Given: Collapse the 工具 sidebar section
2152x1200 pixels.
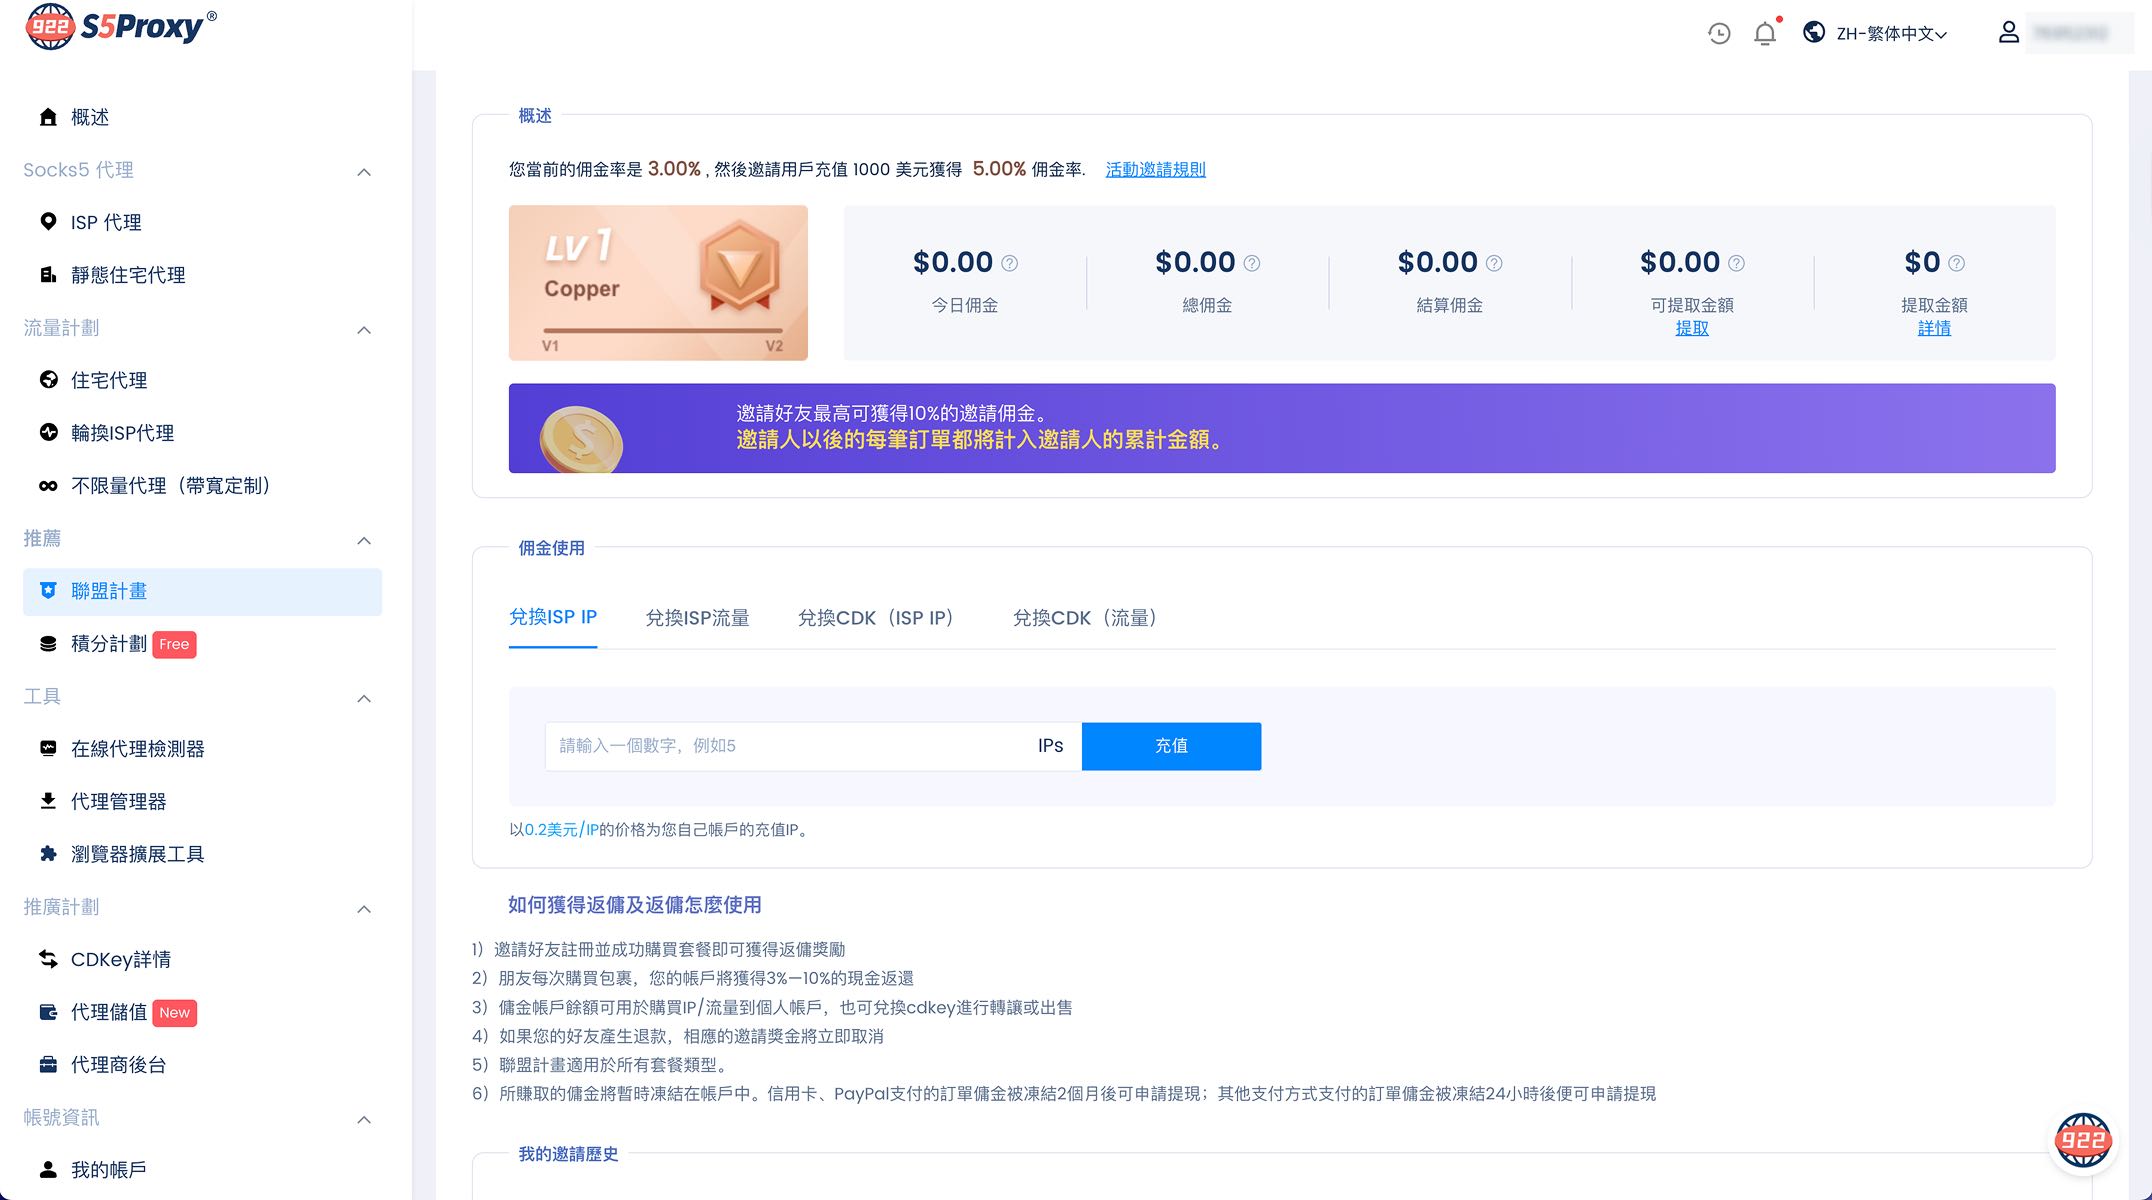Looking at the screenshot, I should click(364, 698).
